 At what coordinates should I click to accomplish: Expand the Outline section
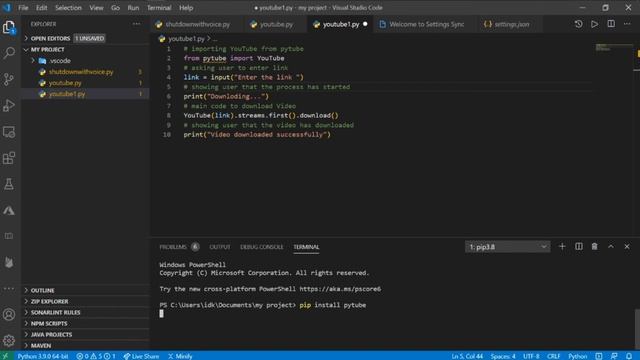coord(86,290)
